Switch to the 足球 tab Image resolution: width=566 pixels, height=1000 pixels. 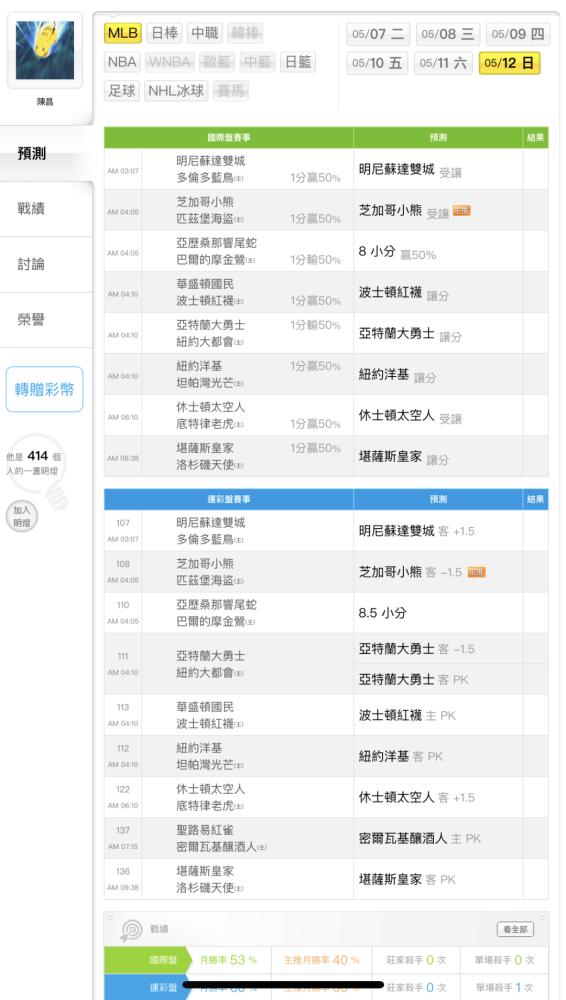(x=122, y=91)
